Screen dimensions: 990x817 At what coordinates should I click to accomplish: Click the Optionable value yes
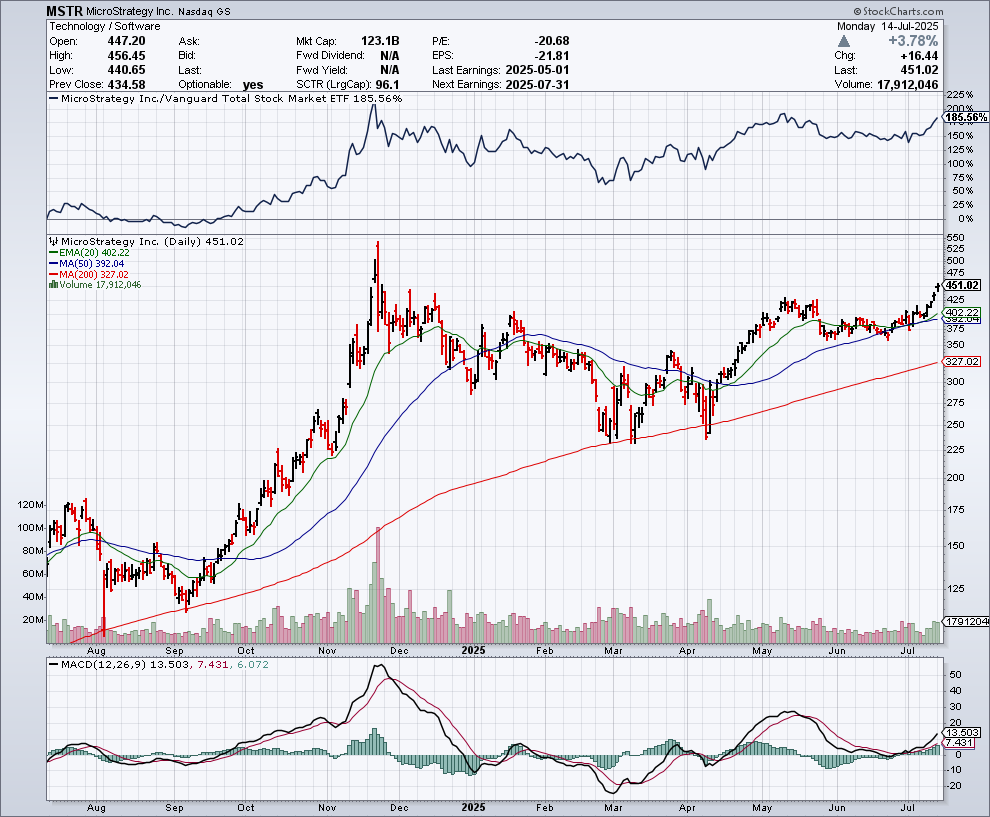tap(253, 85)
